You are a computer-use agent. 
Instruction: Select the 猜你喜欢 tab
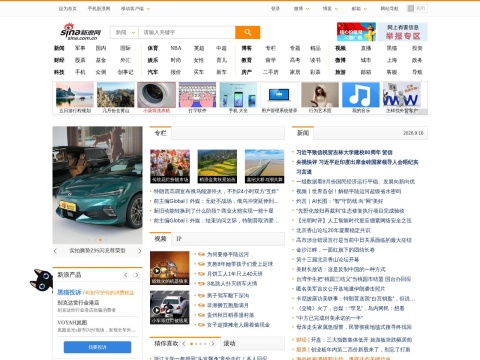coord(166,344)
